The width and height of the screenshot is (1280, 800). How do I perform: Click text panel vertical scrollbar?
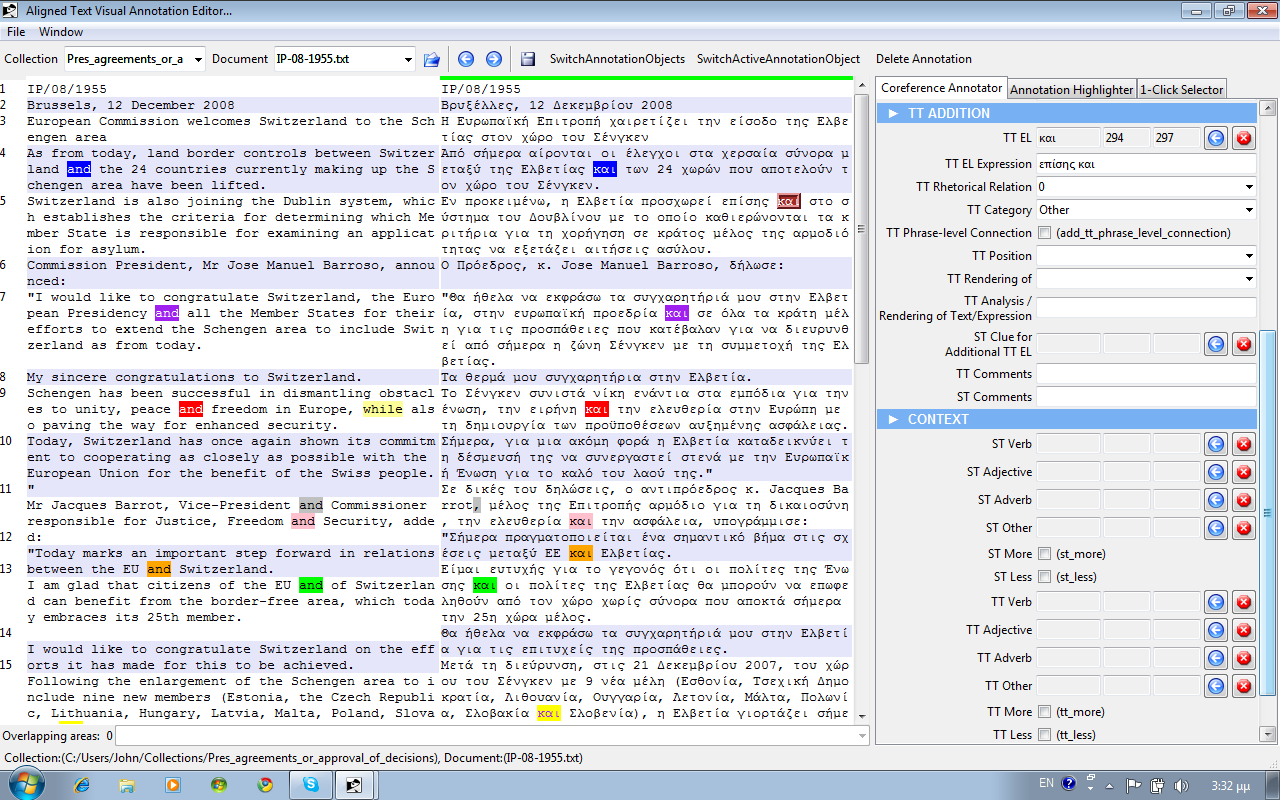click(x=863, y=230)
